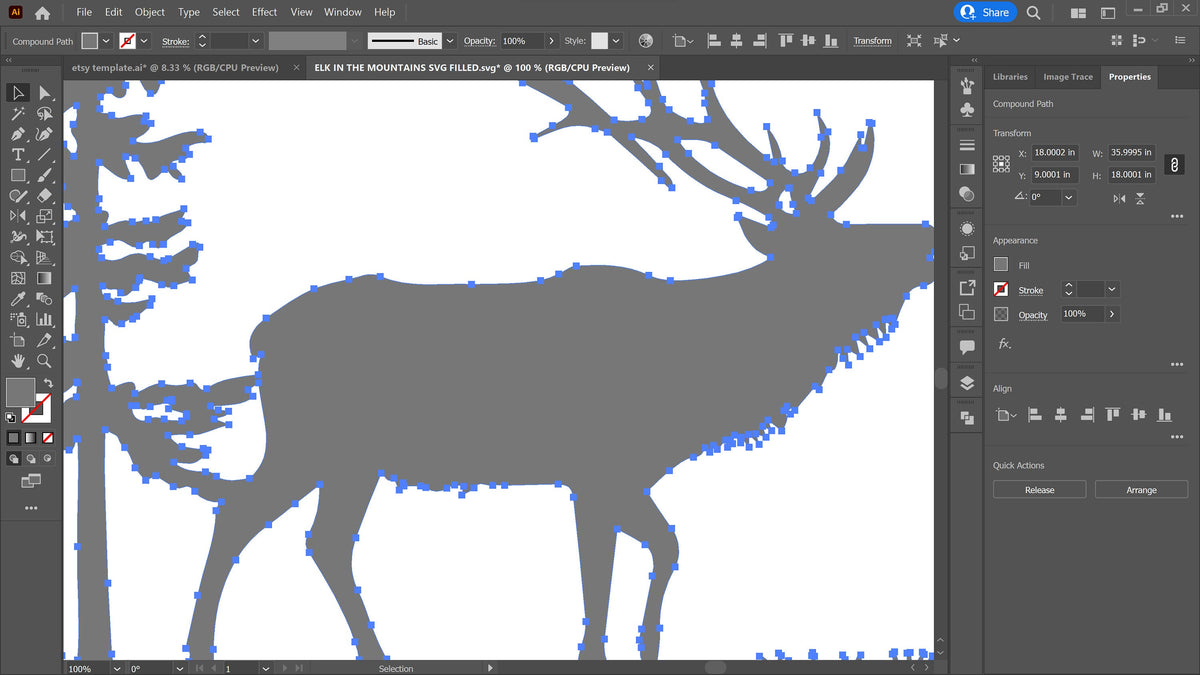Open the Object menu
This screenshot has height=675, width=1200.
(150, 12)
